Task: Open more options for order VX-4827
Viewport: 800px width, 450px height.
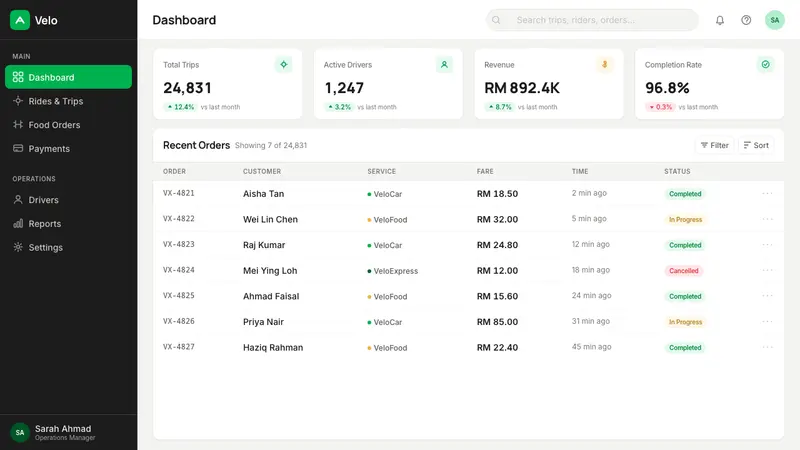Action: (767, 347)
